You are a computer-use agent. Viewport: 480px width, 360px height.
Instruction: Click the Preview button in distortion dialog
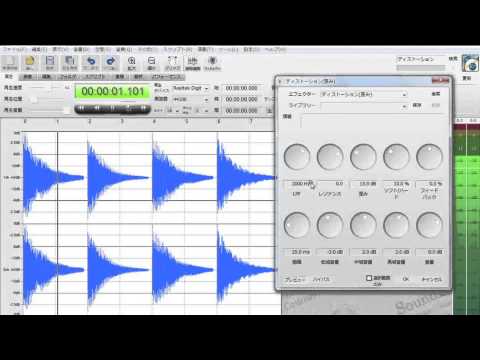click(295, 279)
